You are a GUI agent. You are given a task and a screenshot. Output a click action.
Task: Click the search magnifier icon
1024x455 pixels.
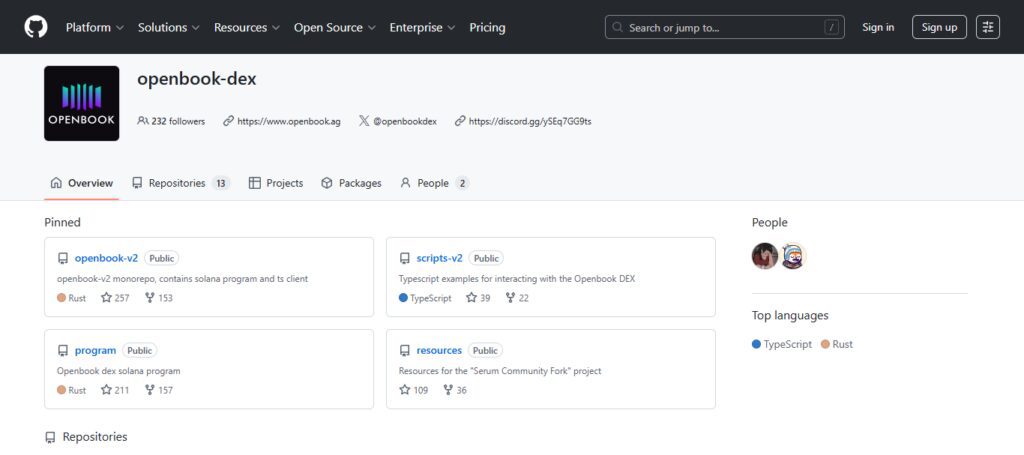[x=618, y=27]
